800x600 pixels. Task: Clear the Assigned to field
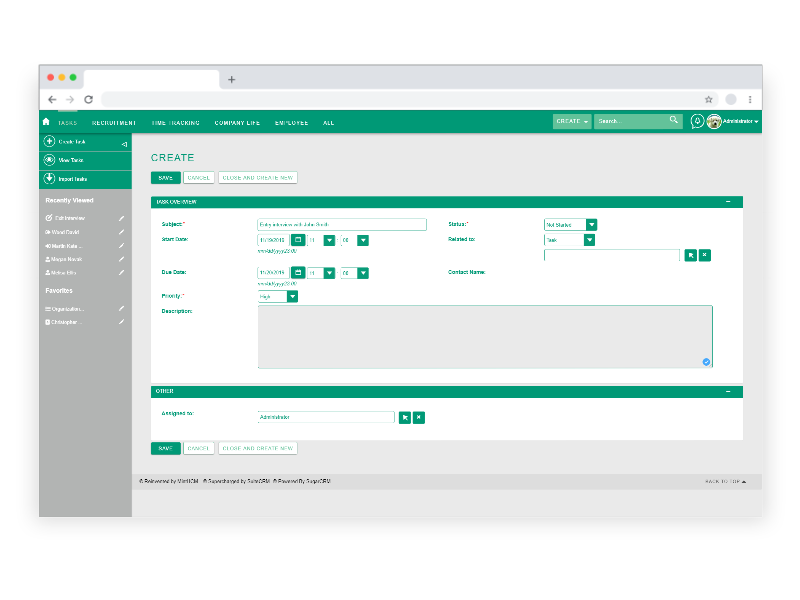(419, 418)
